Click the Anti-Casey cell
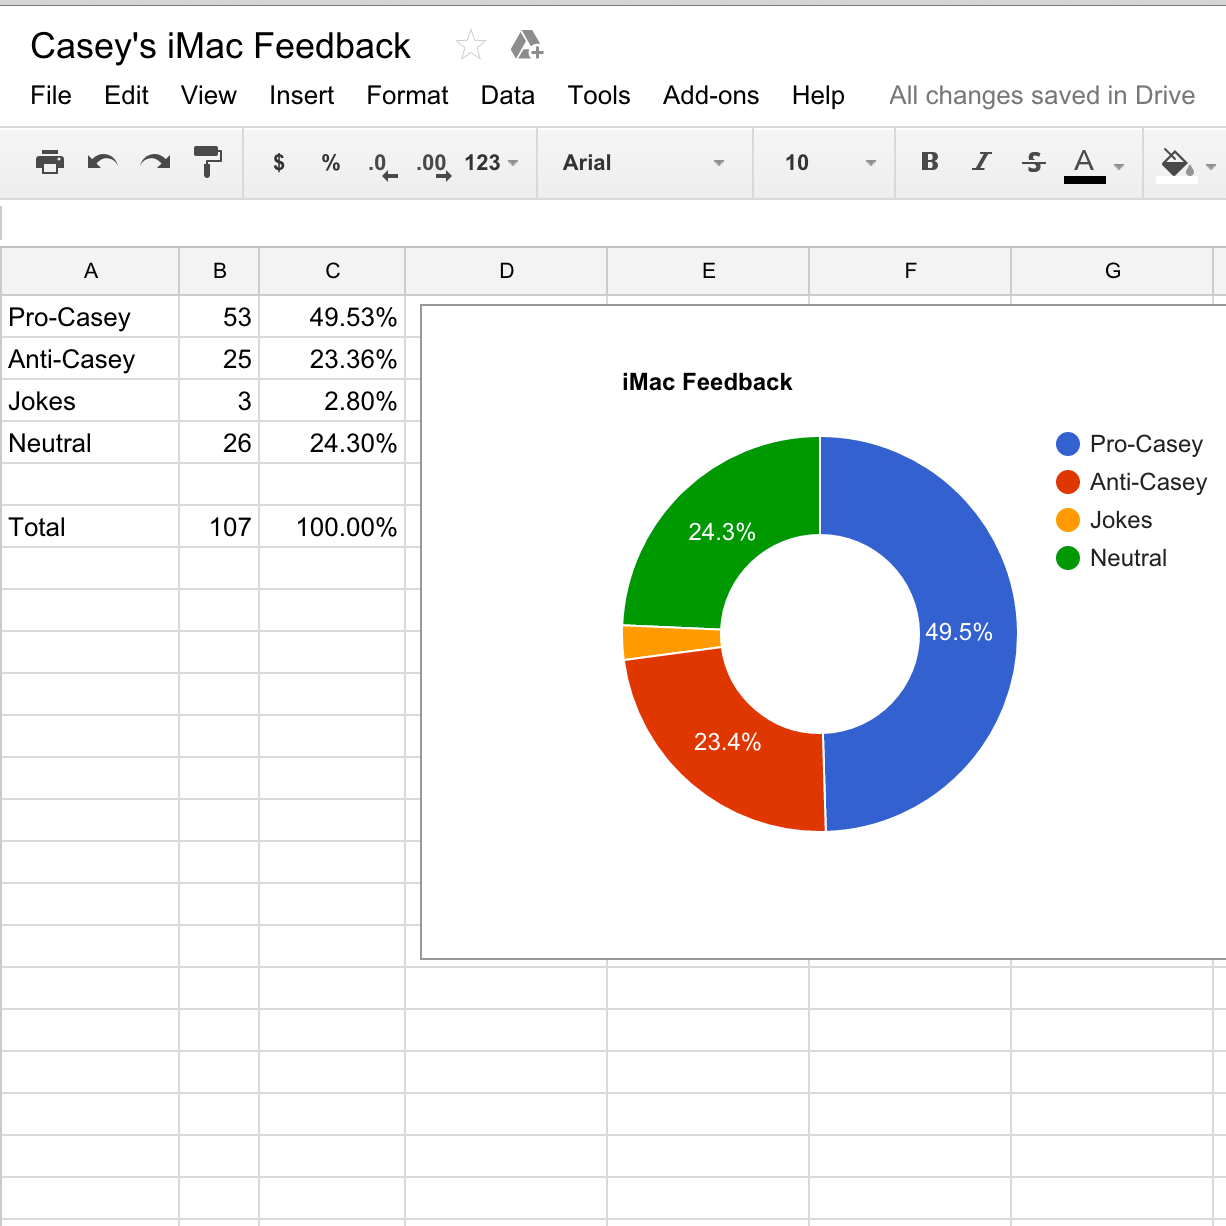Image resolution: width=1226 pixels, height=1226 pixels. point(90,359)
